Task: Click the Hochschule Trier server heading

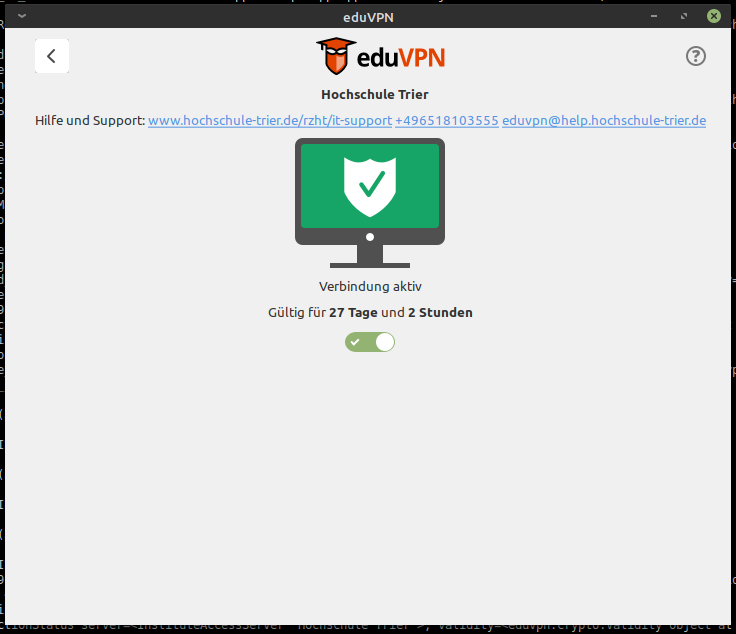Action: (375, 95)
